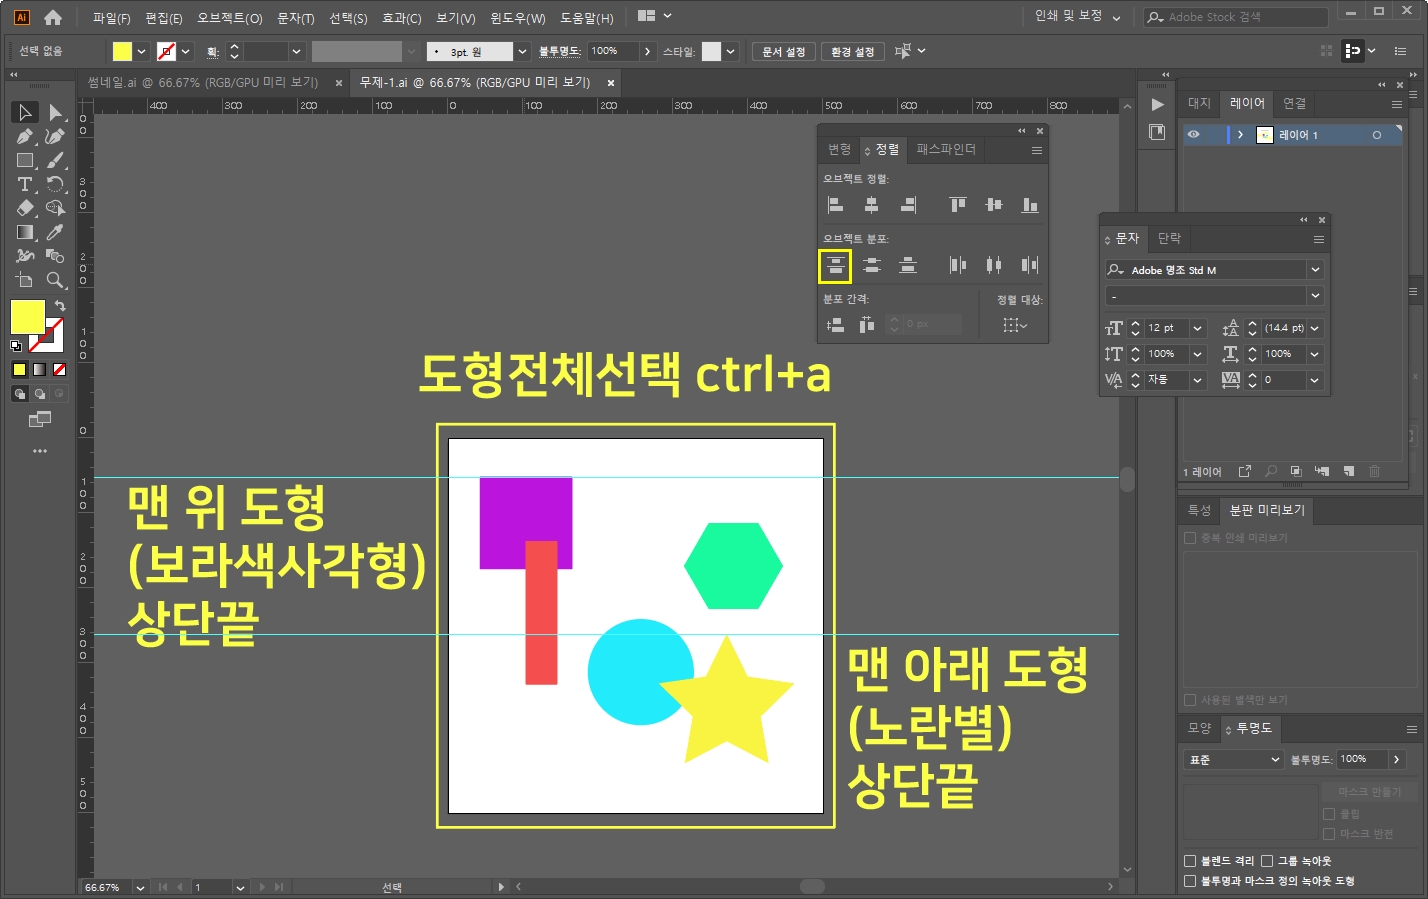Swap fill and stroke colors
Image resolution: width=1428 pixels, height=899 pixels.
click(x=59, y=306)
